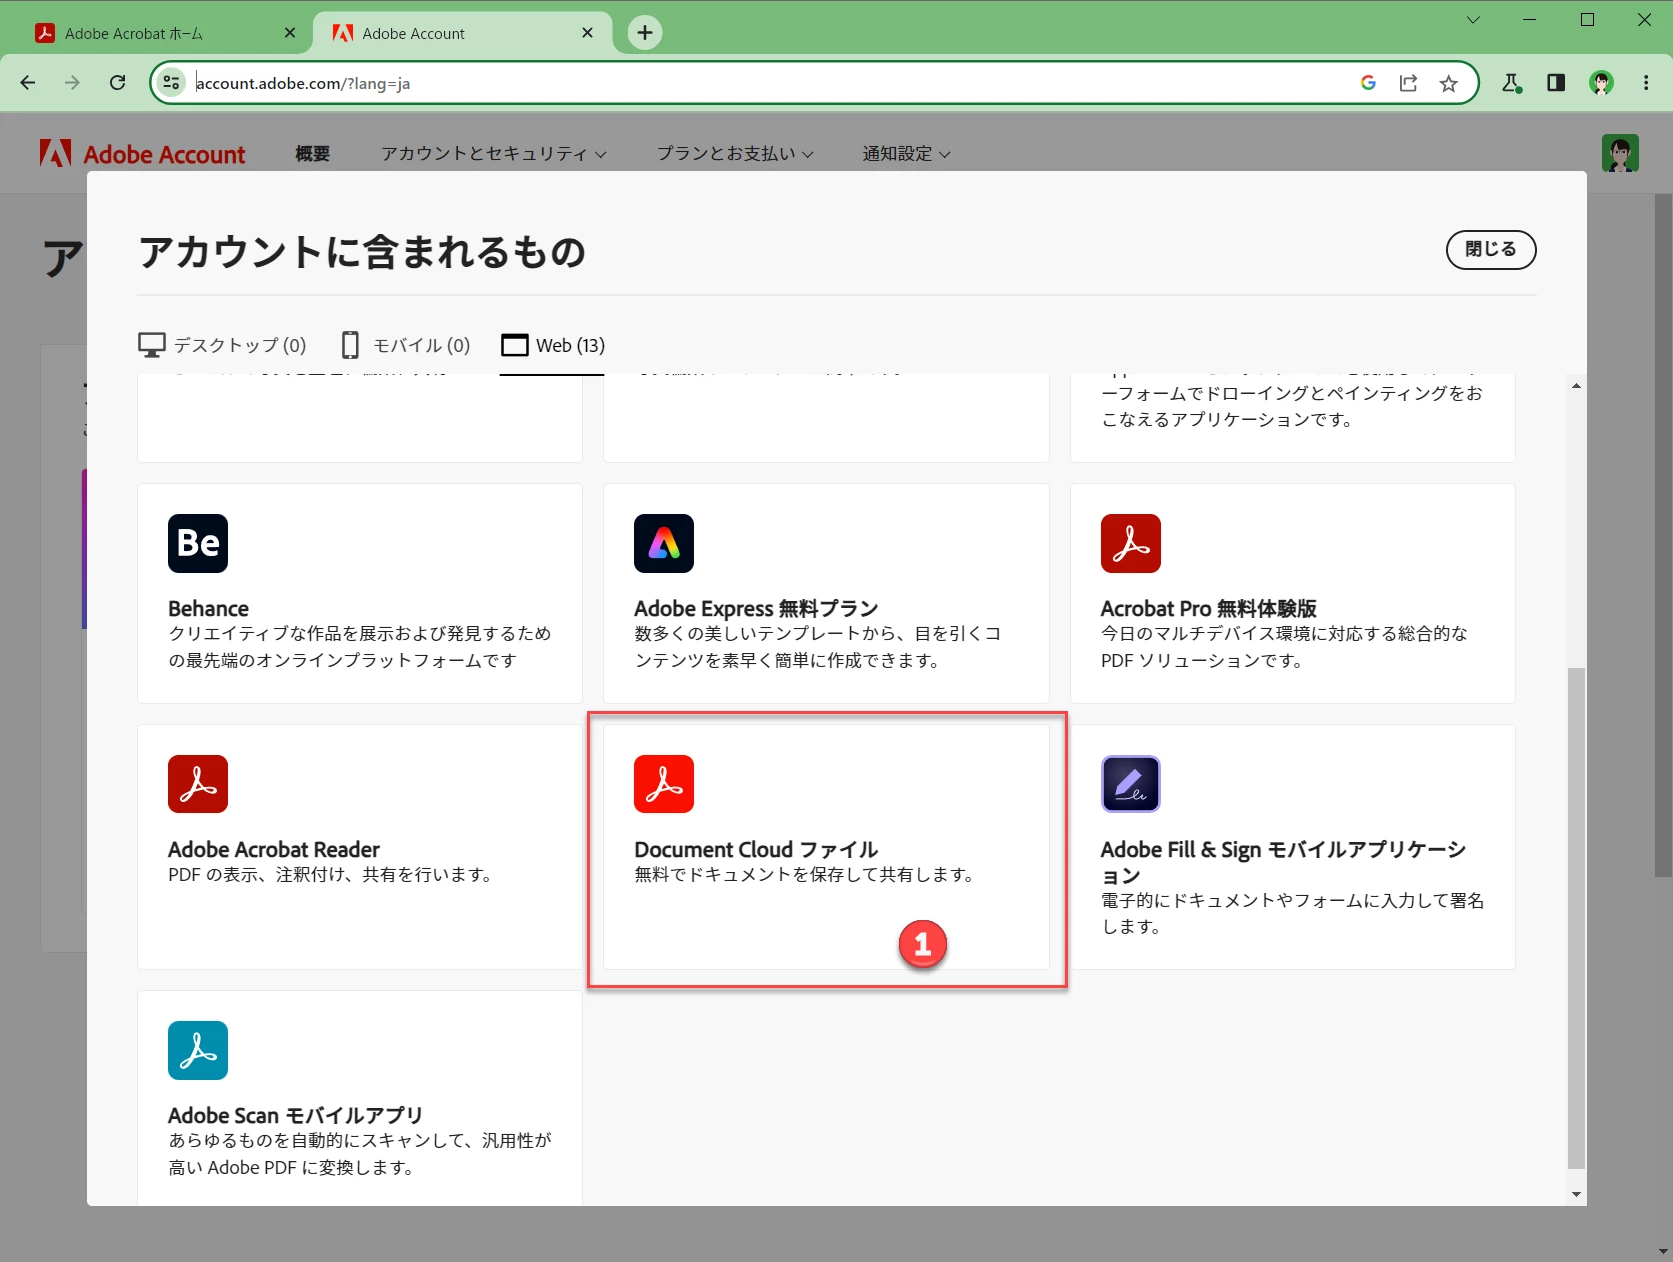Switch to モバイル (0) tab
The image size is (1673, 1262).
tap(405, 345)
